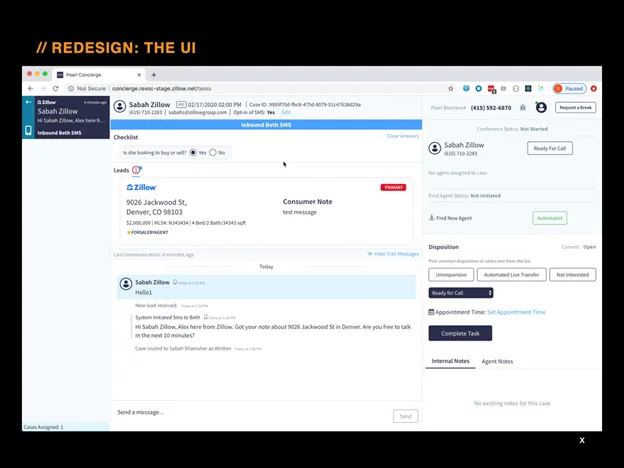
Task: Select the Yes radio button
Action: click(193, 152)
